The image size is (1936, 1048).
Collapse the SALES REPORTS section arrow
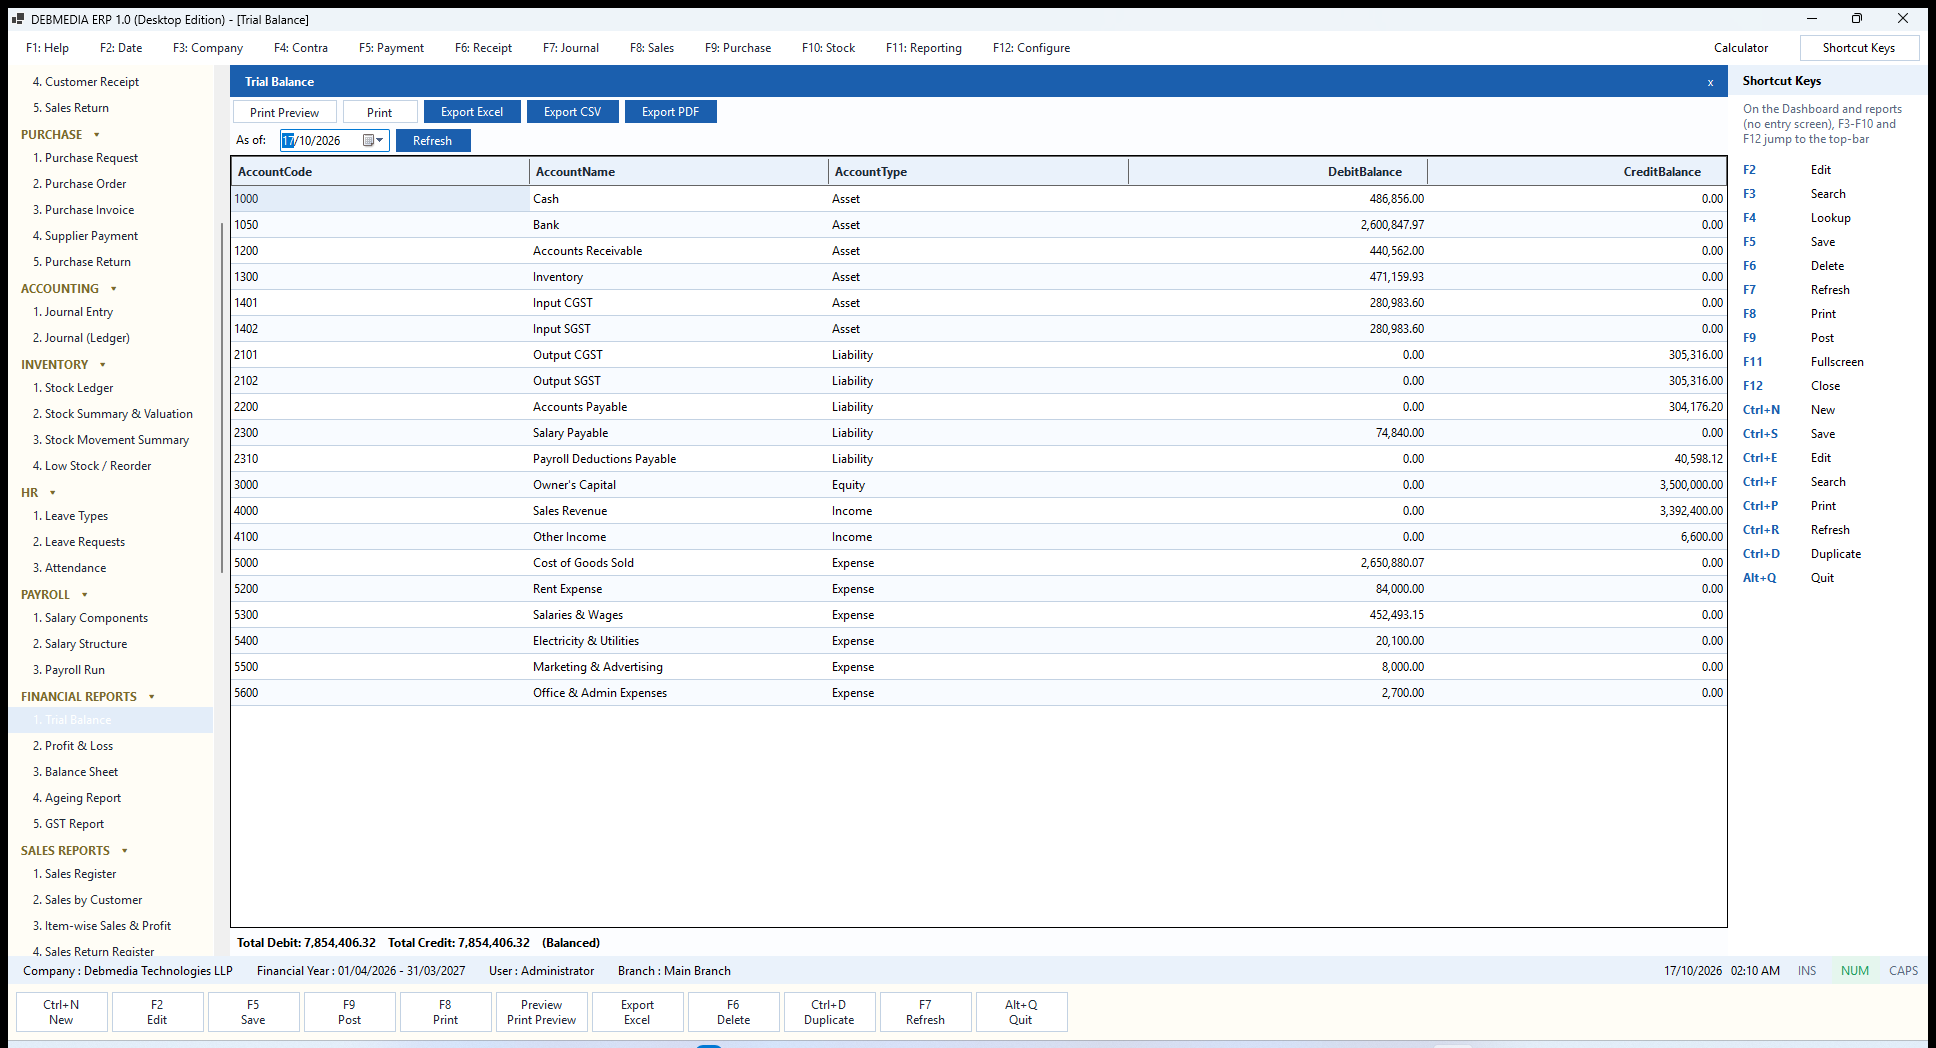click(125, 851)
